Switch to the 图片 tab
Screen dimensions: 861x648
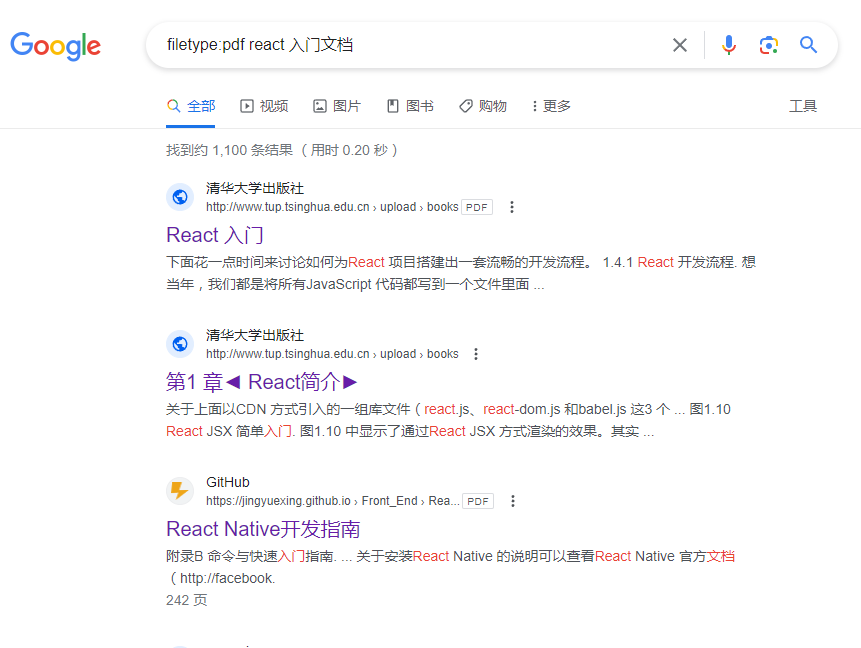pos(337,106)
